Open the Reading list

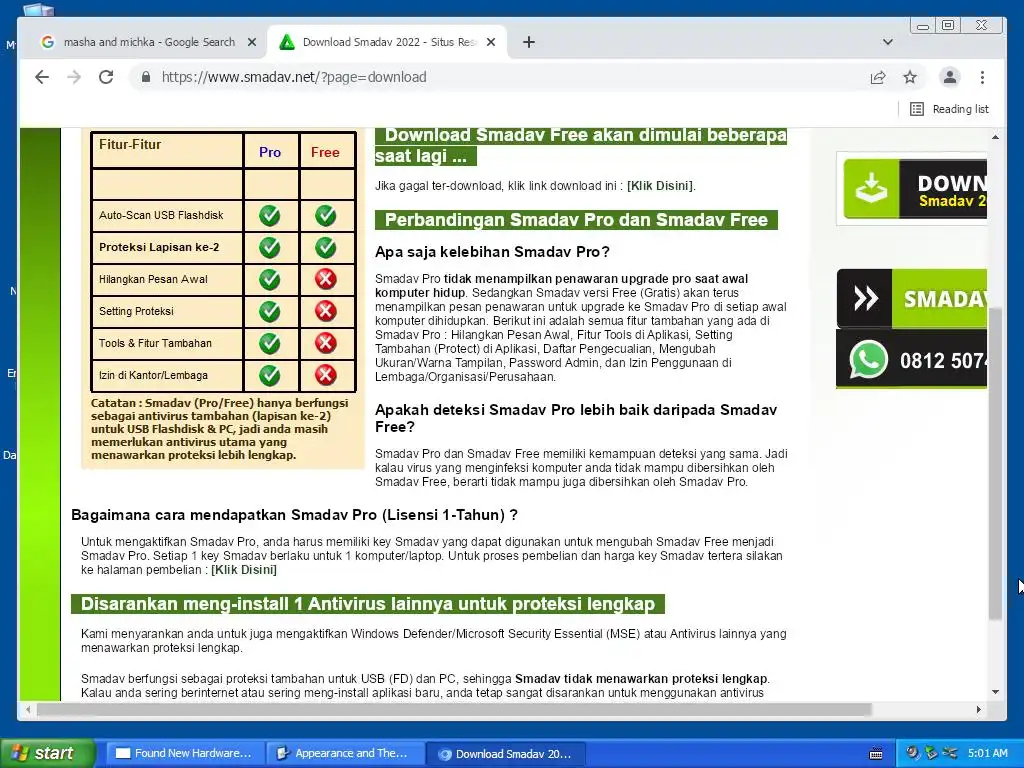click(949, 109)
